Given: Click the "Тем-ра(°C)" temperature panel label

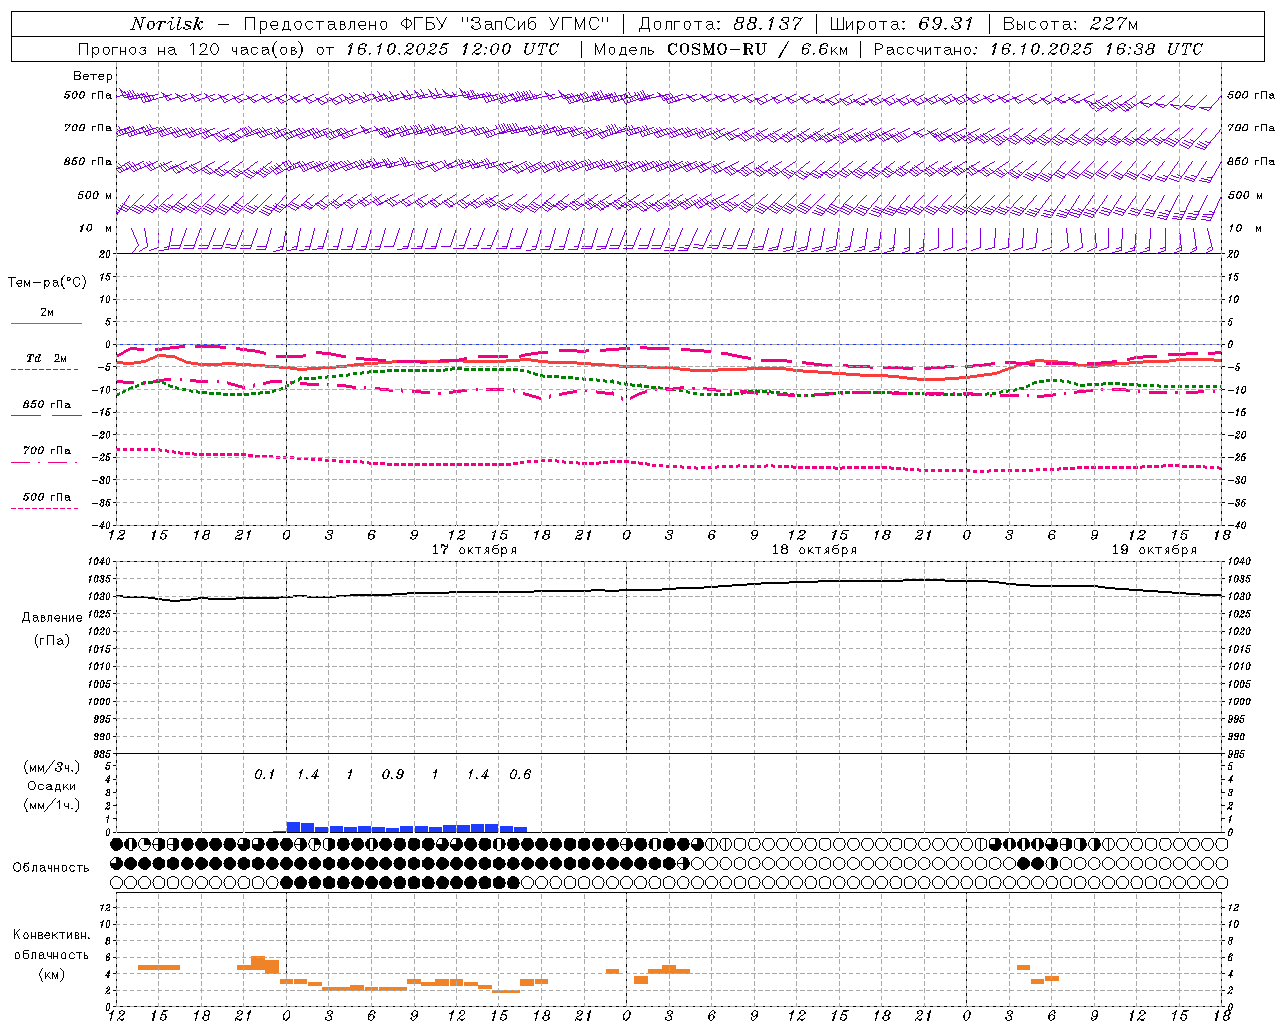Looking at the screenshot, I should click(47, 283).
